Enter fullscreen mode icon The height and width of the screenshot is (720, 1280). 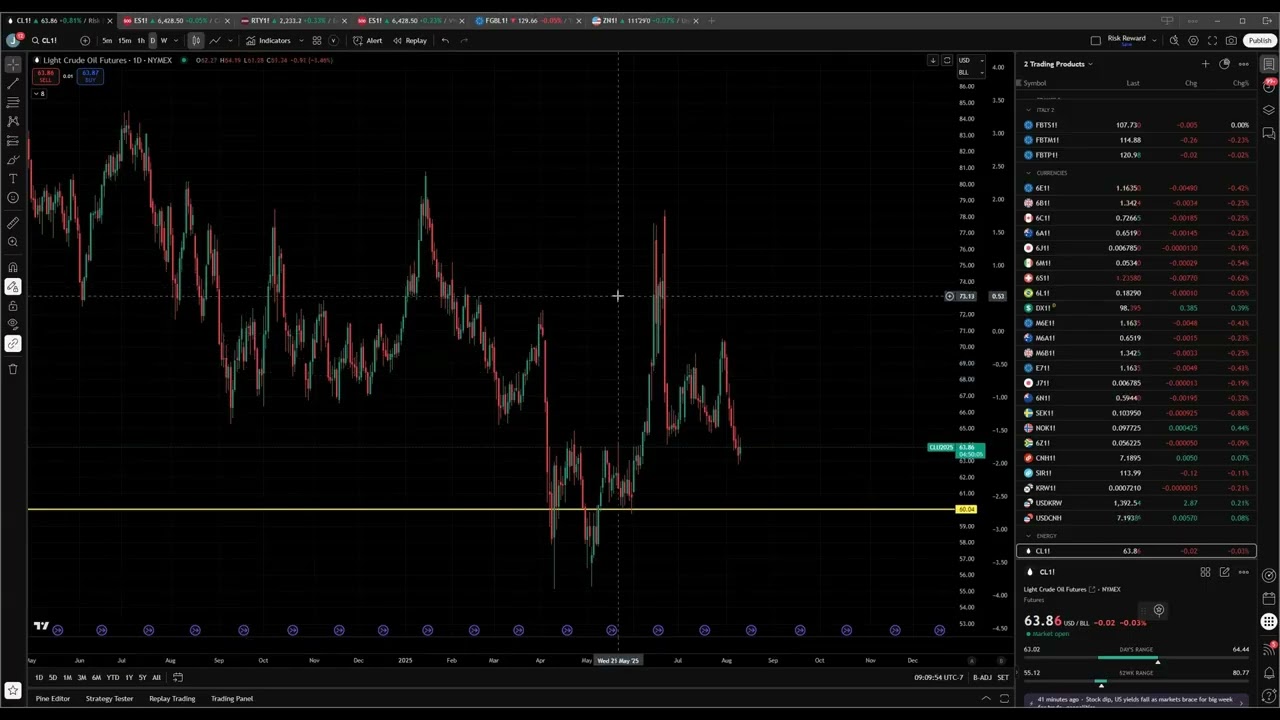1212,41
